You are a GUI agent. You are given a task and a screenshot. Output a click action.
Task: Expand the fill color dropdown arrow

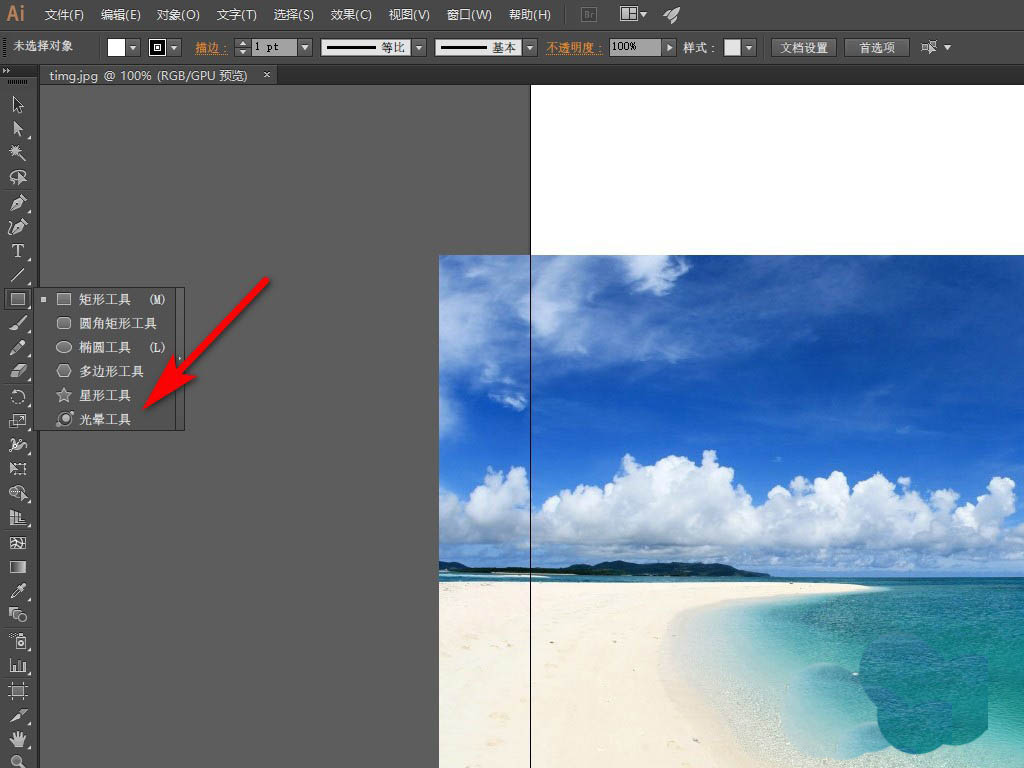[133, 47]
